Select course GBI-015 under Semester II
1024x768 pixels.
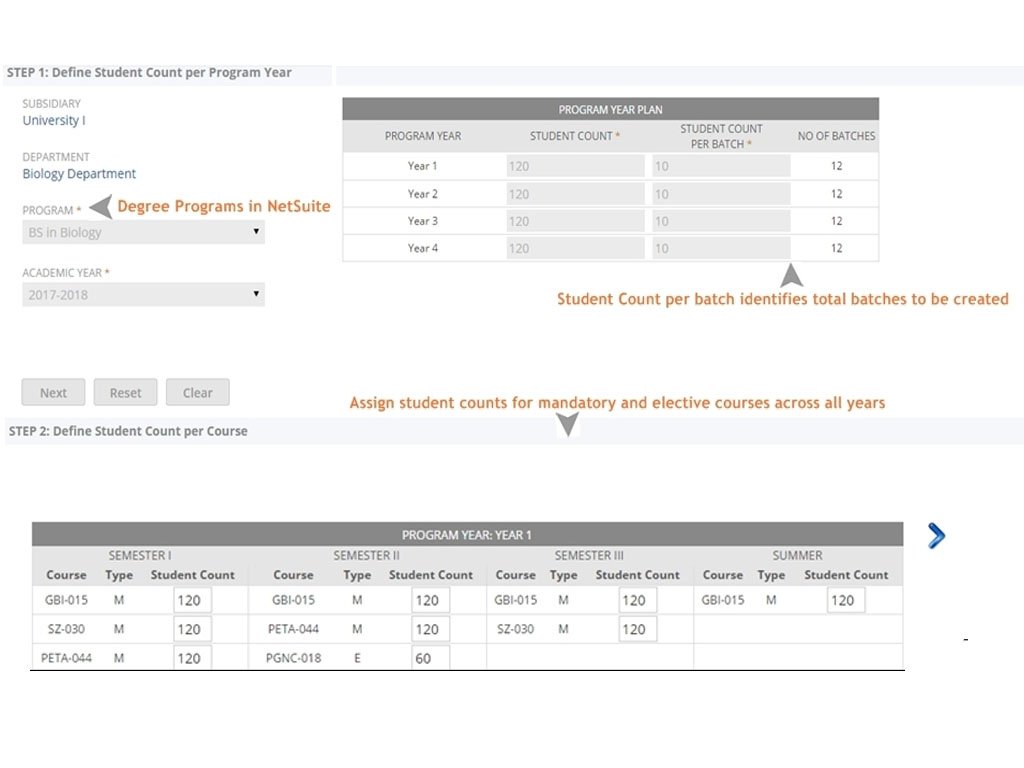click(293, 600)
